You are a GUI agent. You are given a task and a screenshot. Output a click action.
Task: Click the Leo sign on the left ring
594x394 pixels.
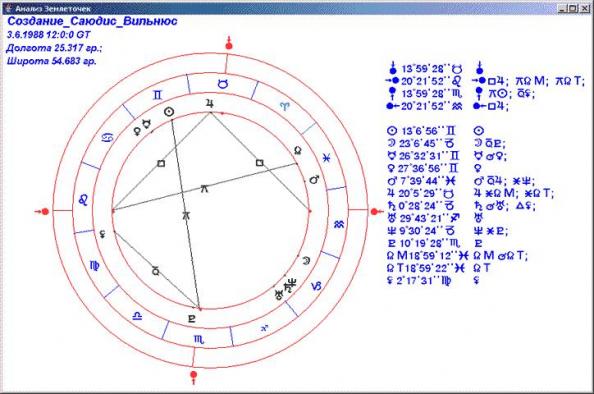(x=83, y=200)
